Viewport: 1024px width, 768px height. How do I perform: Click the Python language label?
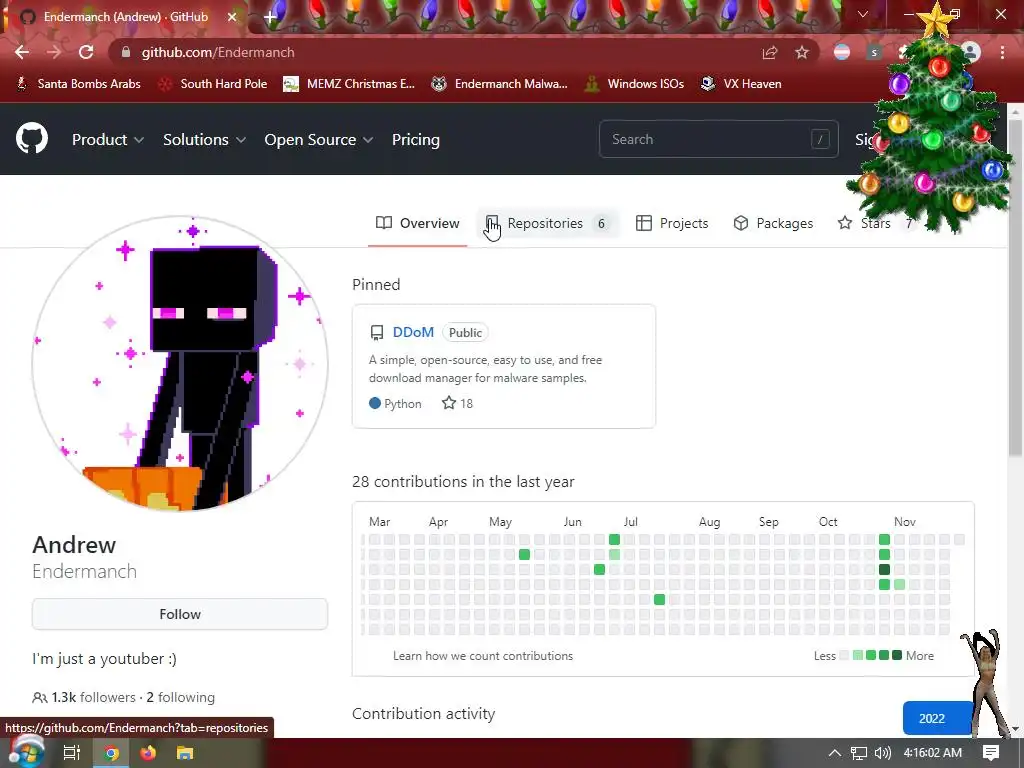(395, 403)
